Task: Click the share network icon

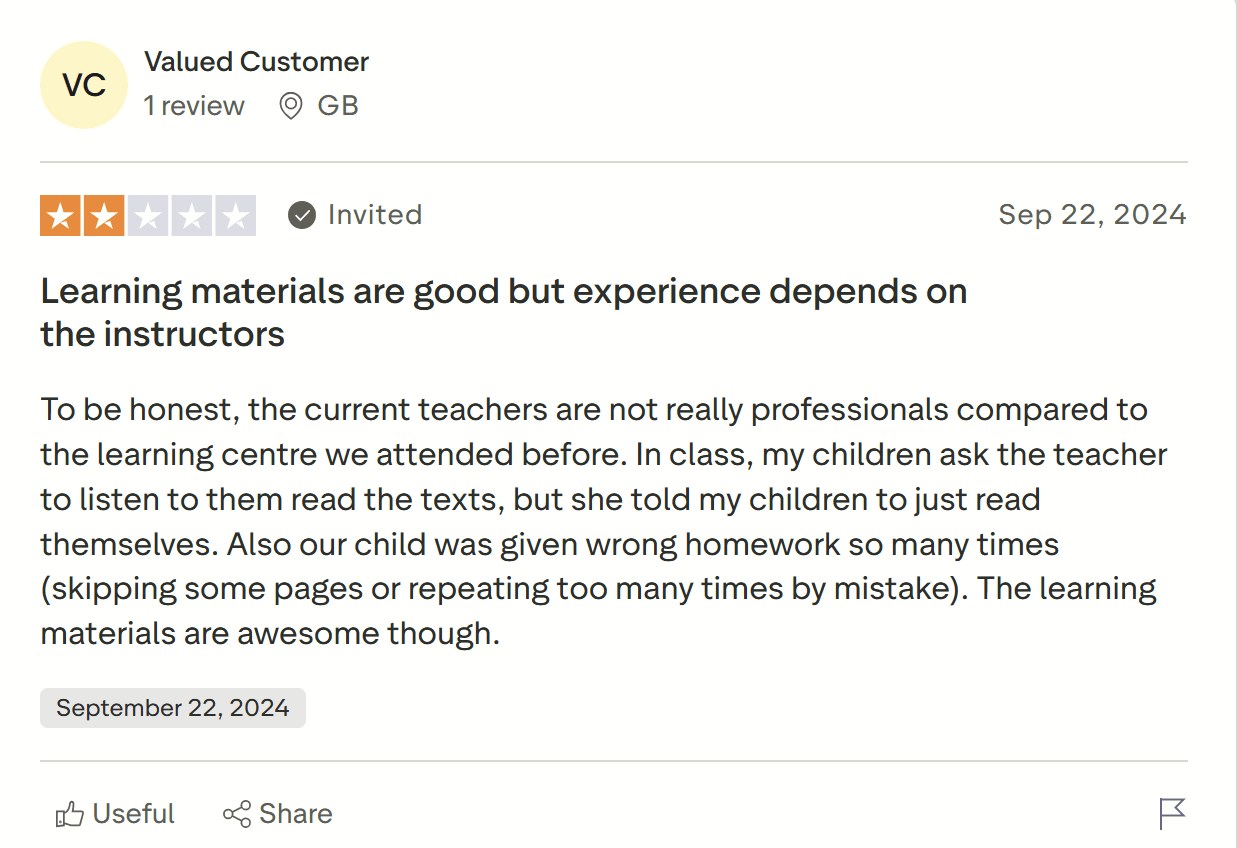Action: point(237,814)
